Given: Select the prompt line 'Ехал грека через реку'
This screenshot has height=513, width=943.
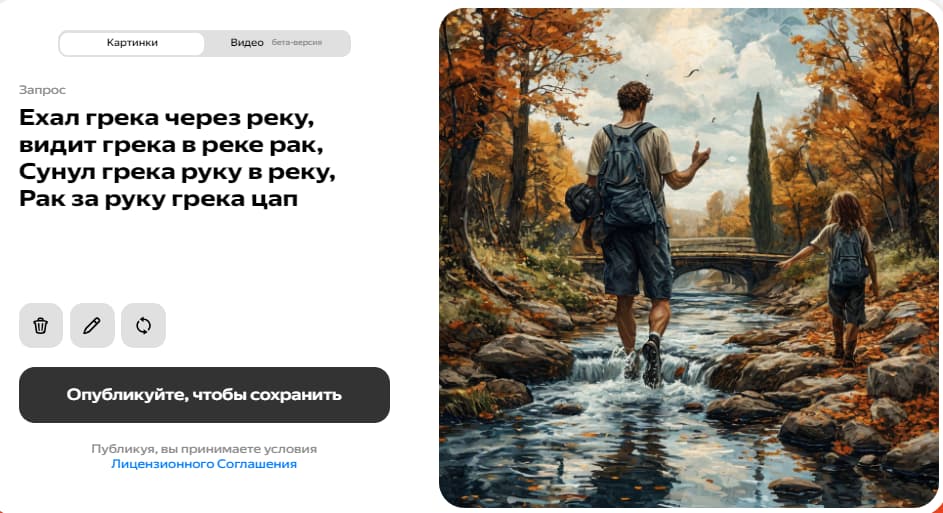Looking at the screenshot, I should pyautogui.click(x=167, y=117).
